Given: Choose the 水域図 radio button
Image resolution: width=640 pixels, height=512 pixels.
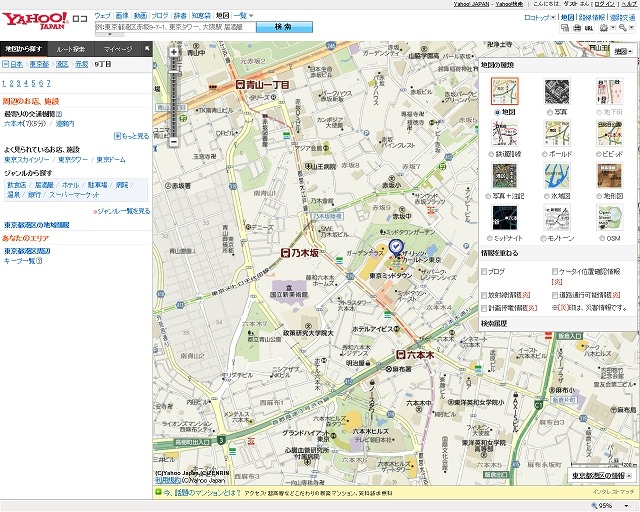Looking at the screenshot, I should pyautogui.click(x=546, y=196).
